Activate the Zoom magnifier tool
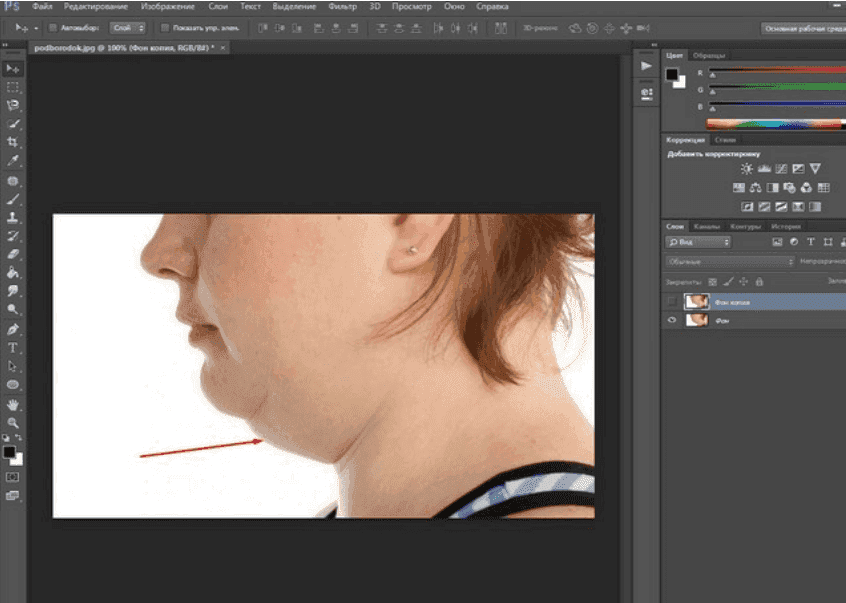 pyautogui.click(x=13, y=423)
